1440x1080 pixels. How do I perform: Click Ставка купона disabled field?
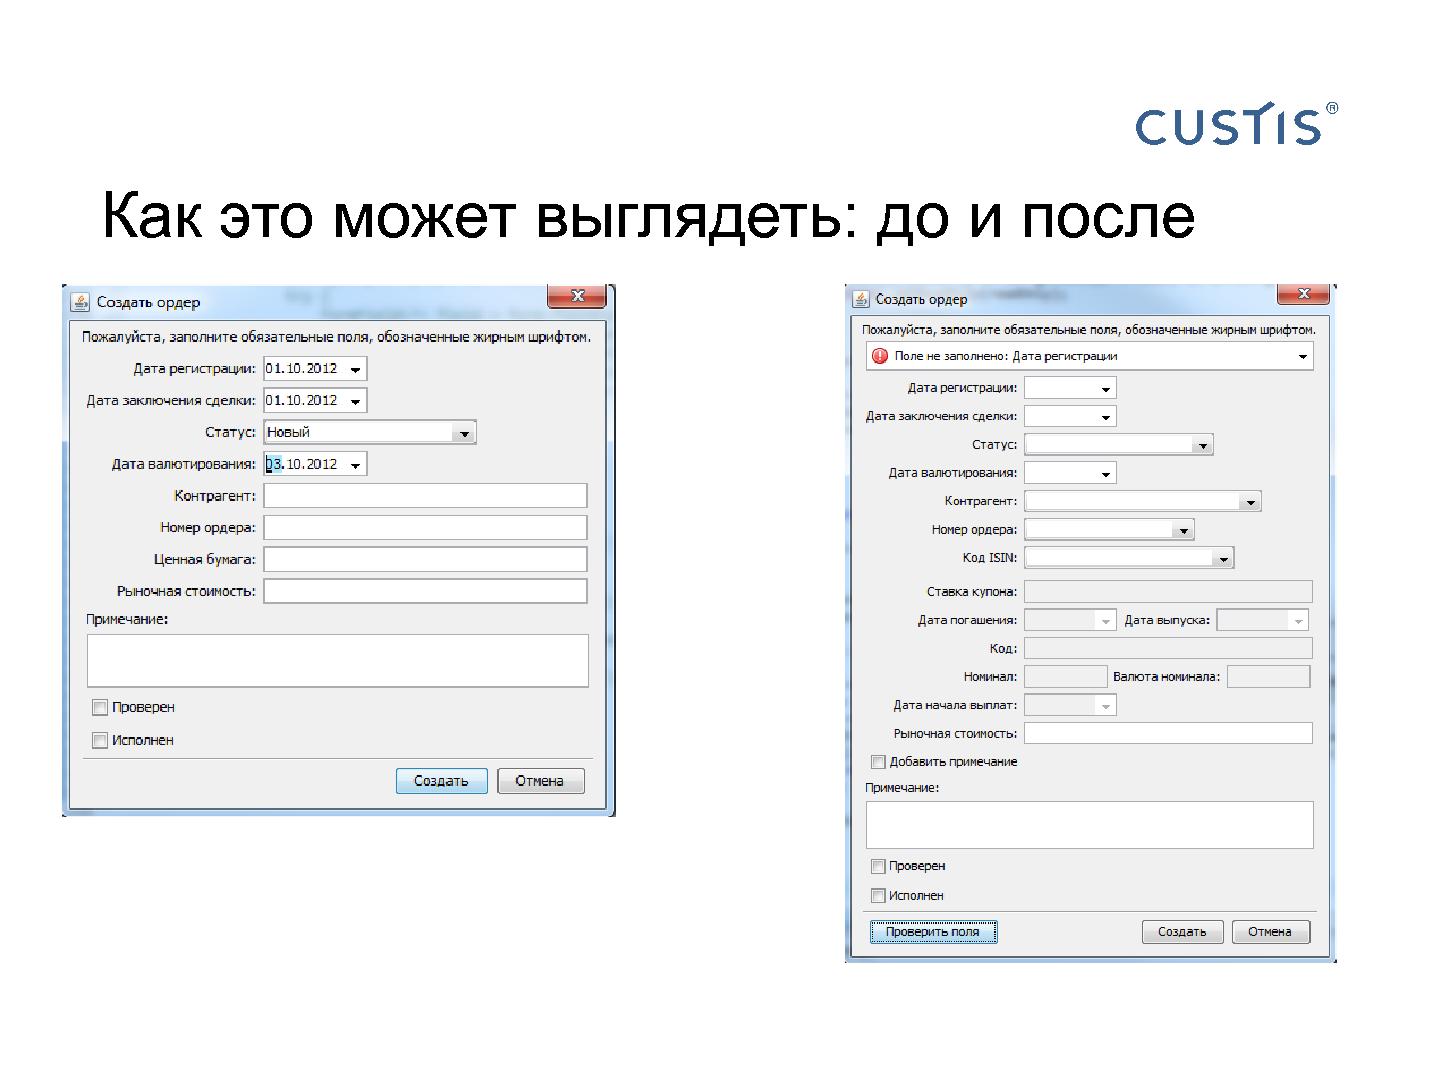pyautogui.click(x=1168, y=592)
